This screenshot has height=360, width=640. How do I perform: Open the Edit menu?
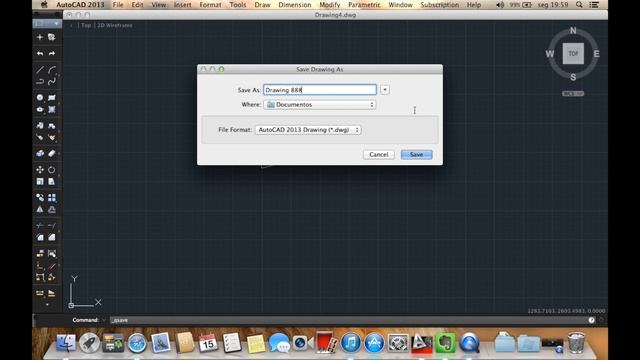point(137,5)
